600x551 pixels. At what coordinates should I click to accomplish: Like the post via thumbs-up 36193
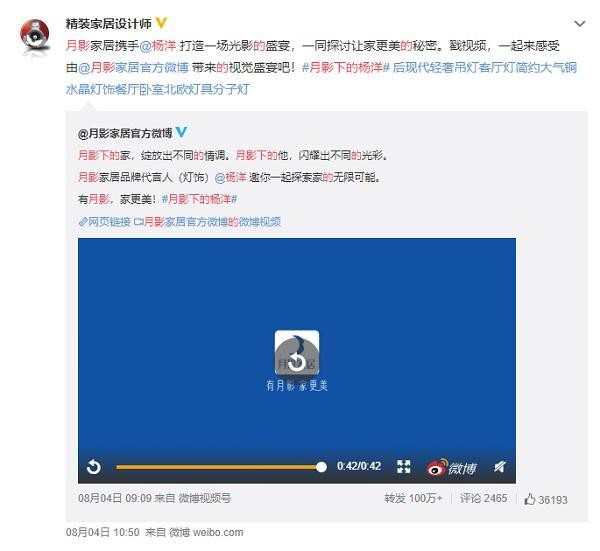click(546, 499)
